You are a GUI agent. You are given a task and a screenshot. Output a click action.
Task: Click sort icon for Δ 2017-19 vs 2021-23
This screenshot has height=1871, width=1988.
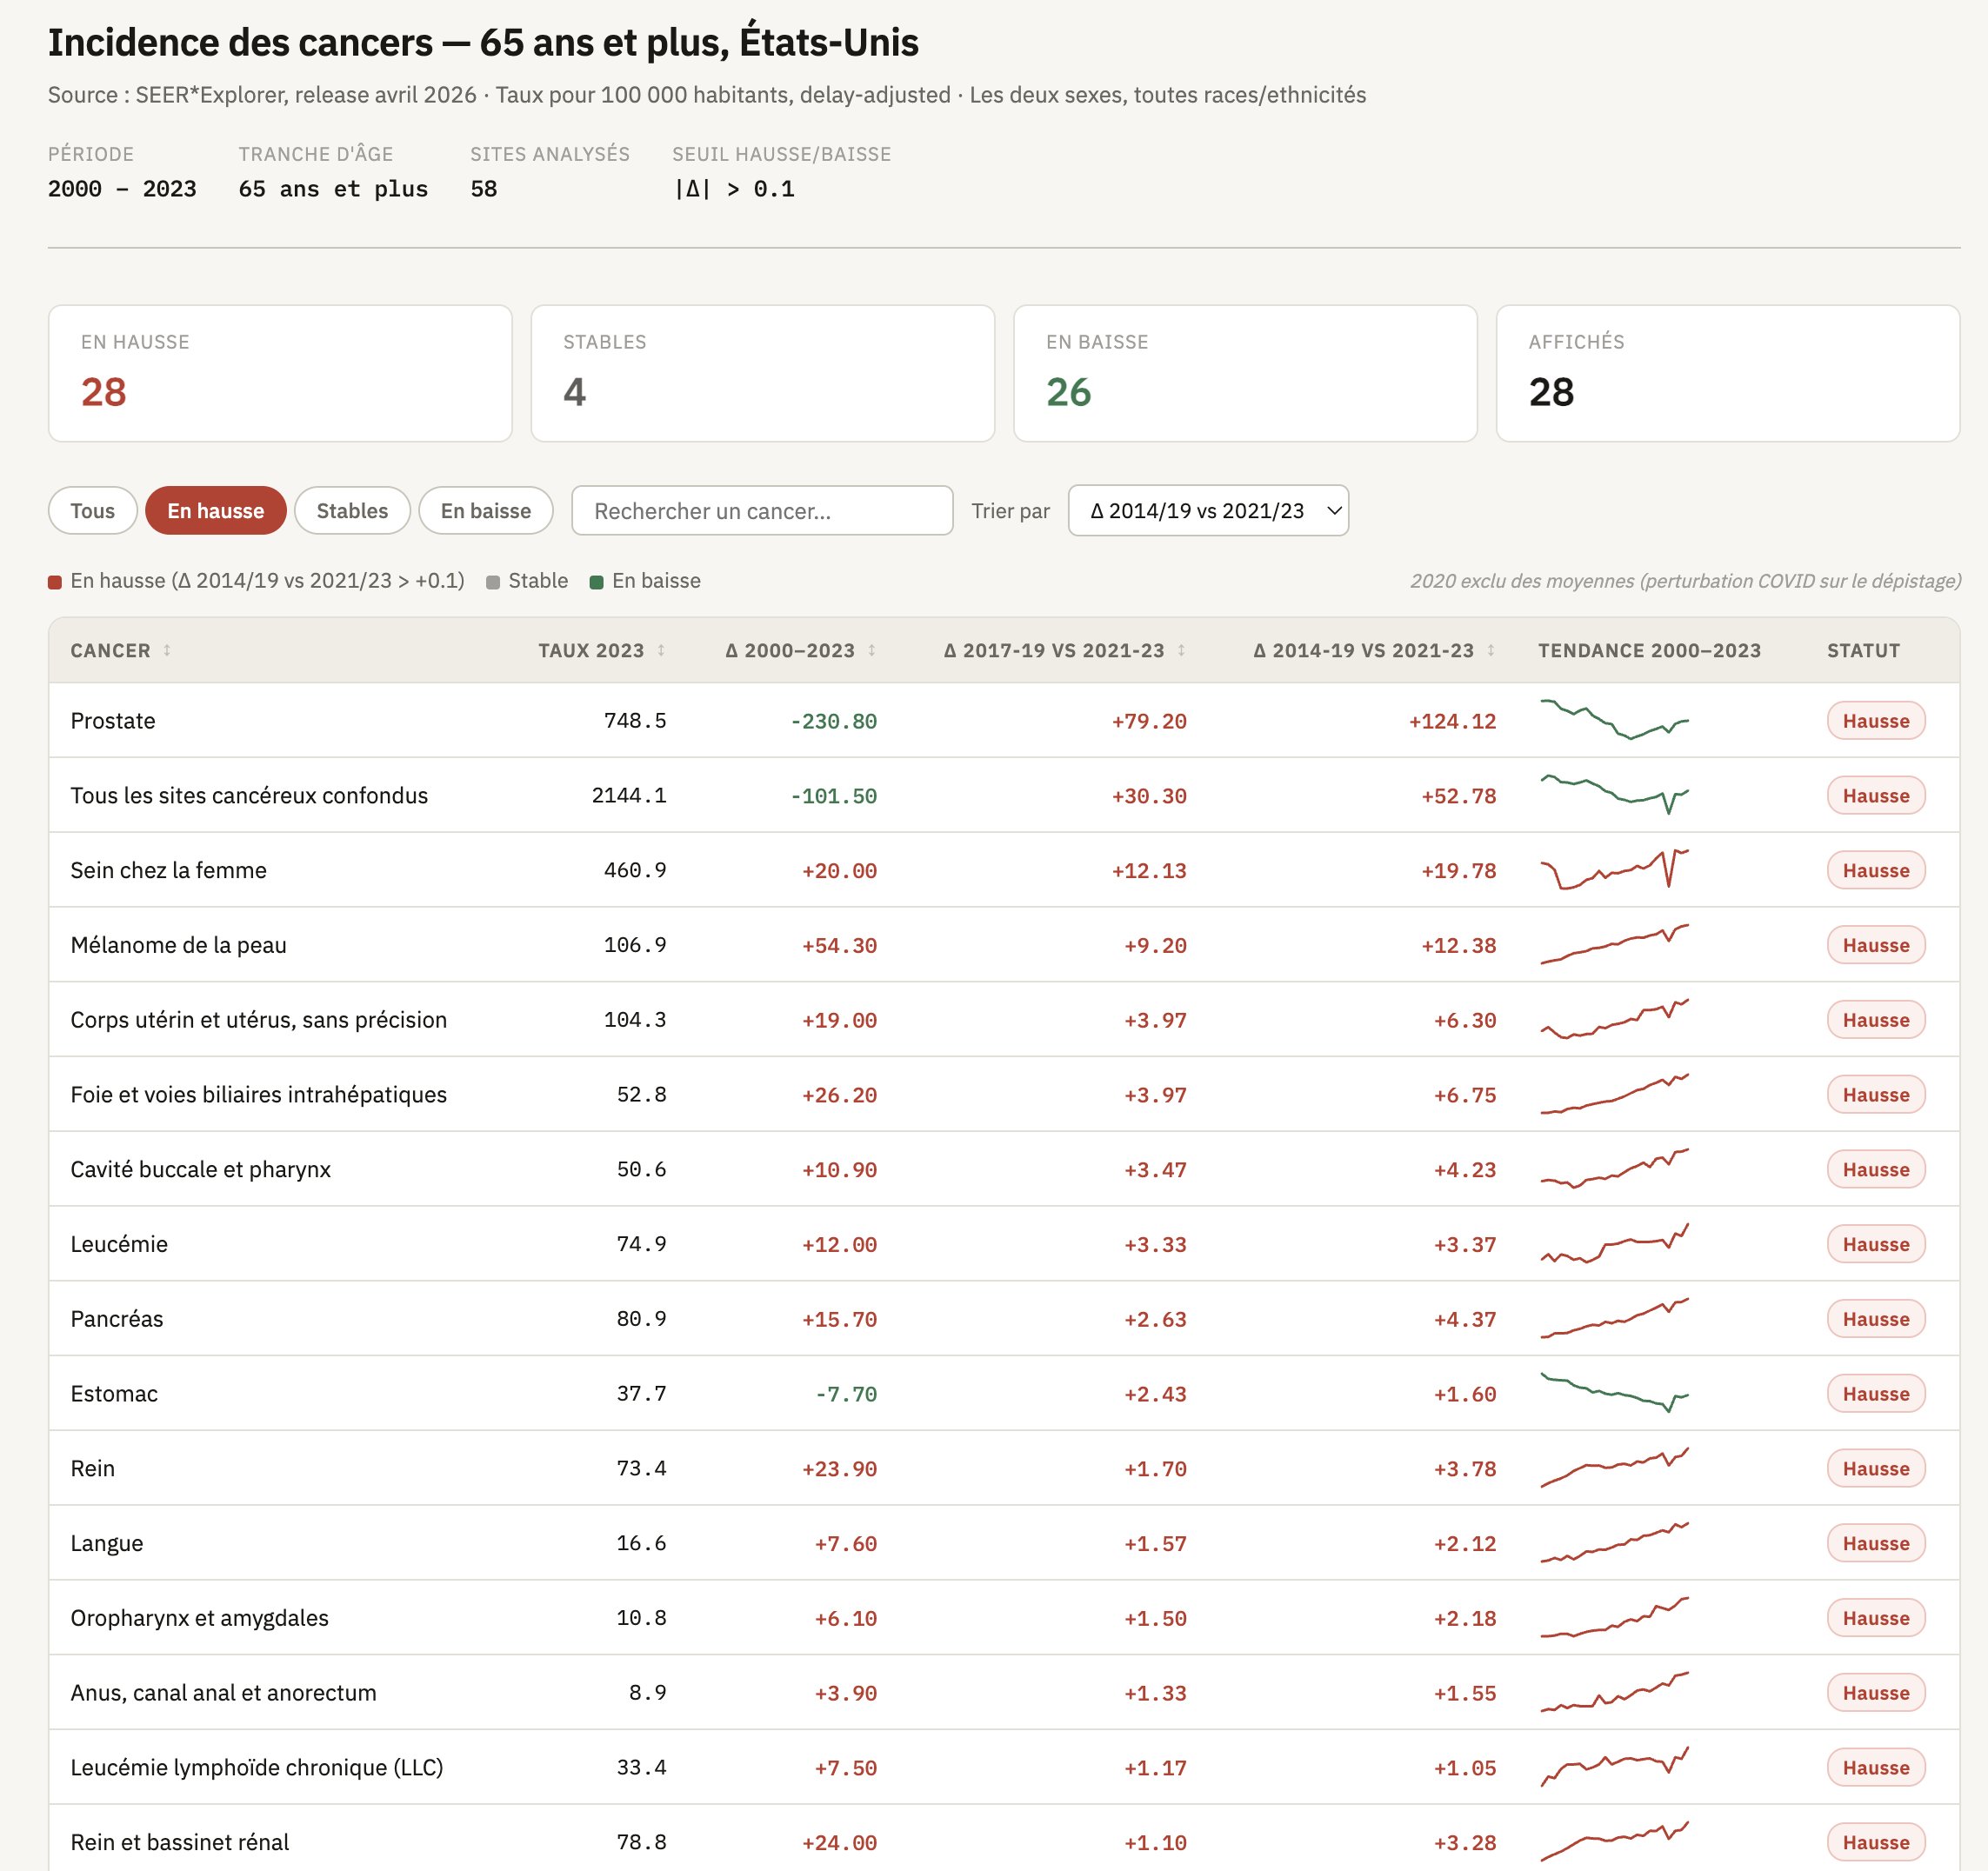tap(1181, 650)
